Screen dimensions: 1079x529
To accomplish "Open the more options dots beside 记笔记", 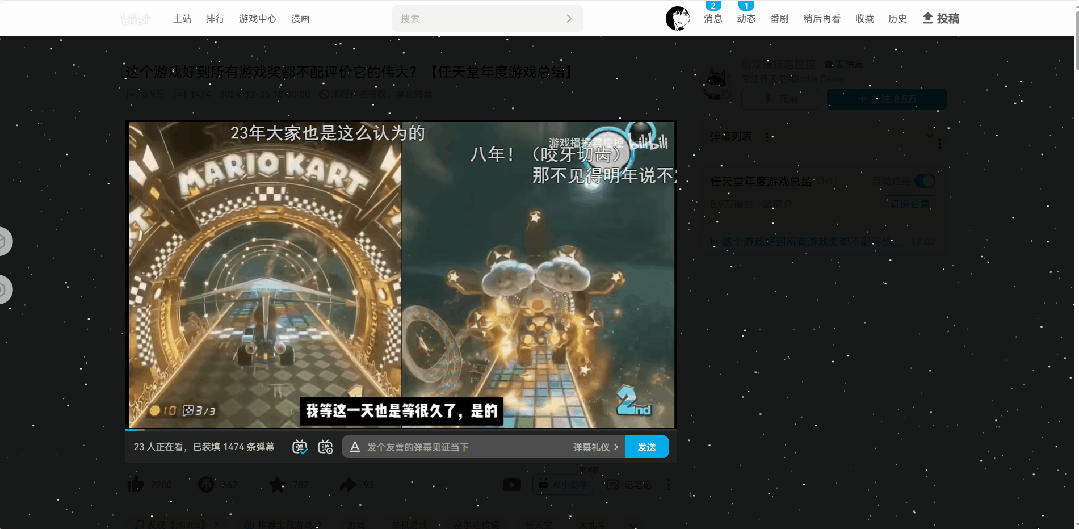I will coord(668,484).
